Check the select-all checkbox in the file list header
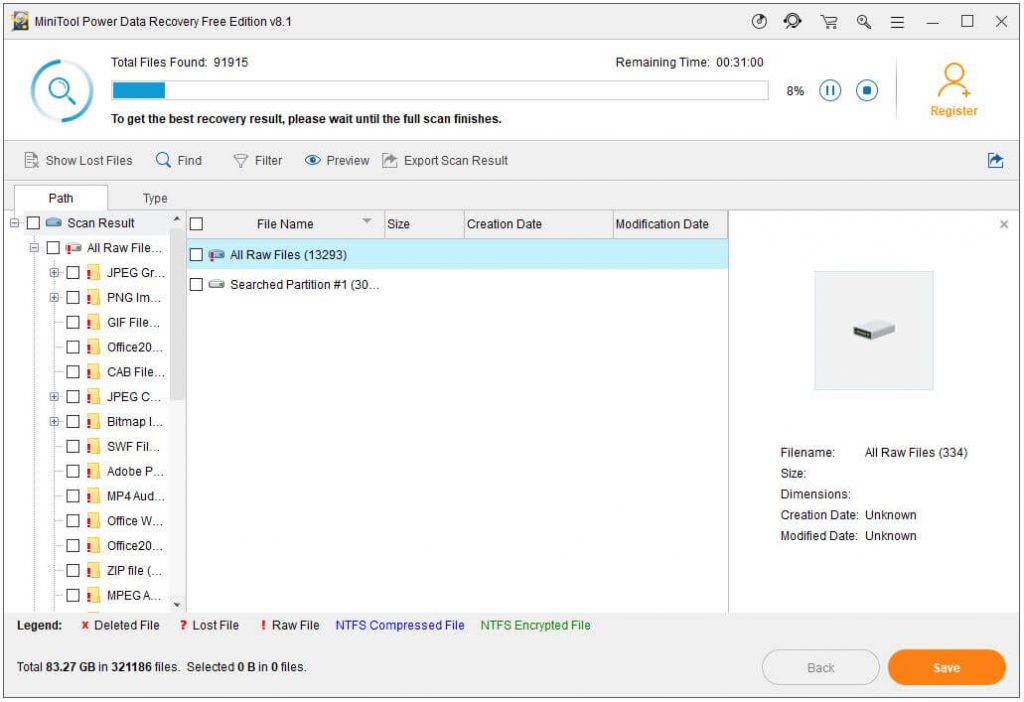 click(196, 224)
